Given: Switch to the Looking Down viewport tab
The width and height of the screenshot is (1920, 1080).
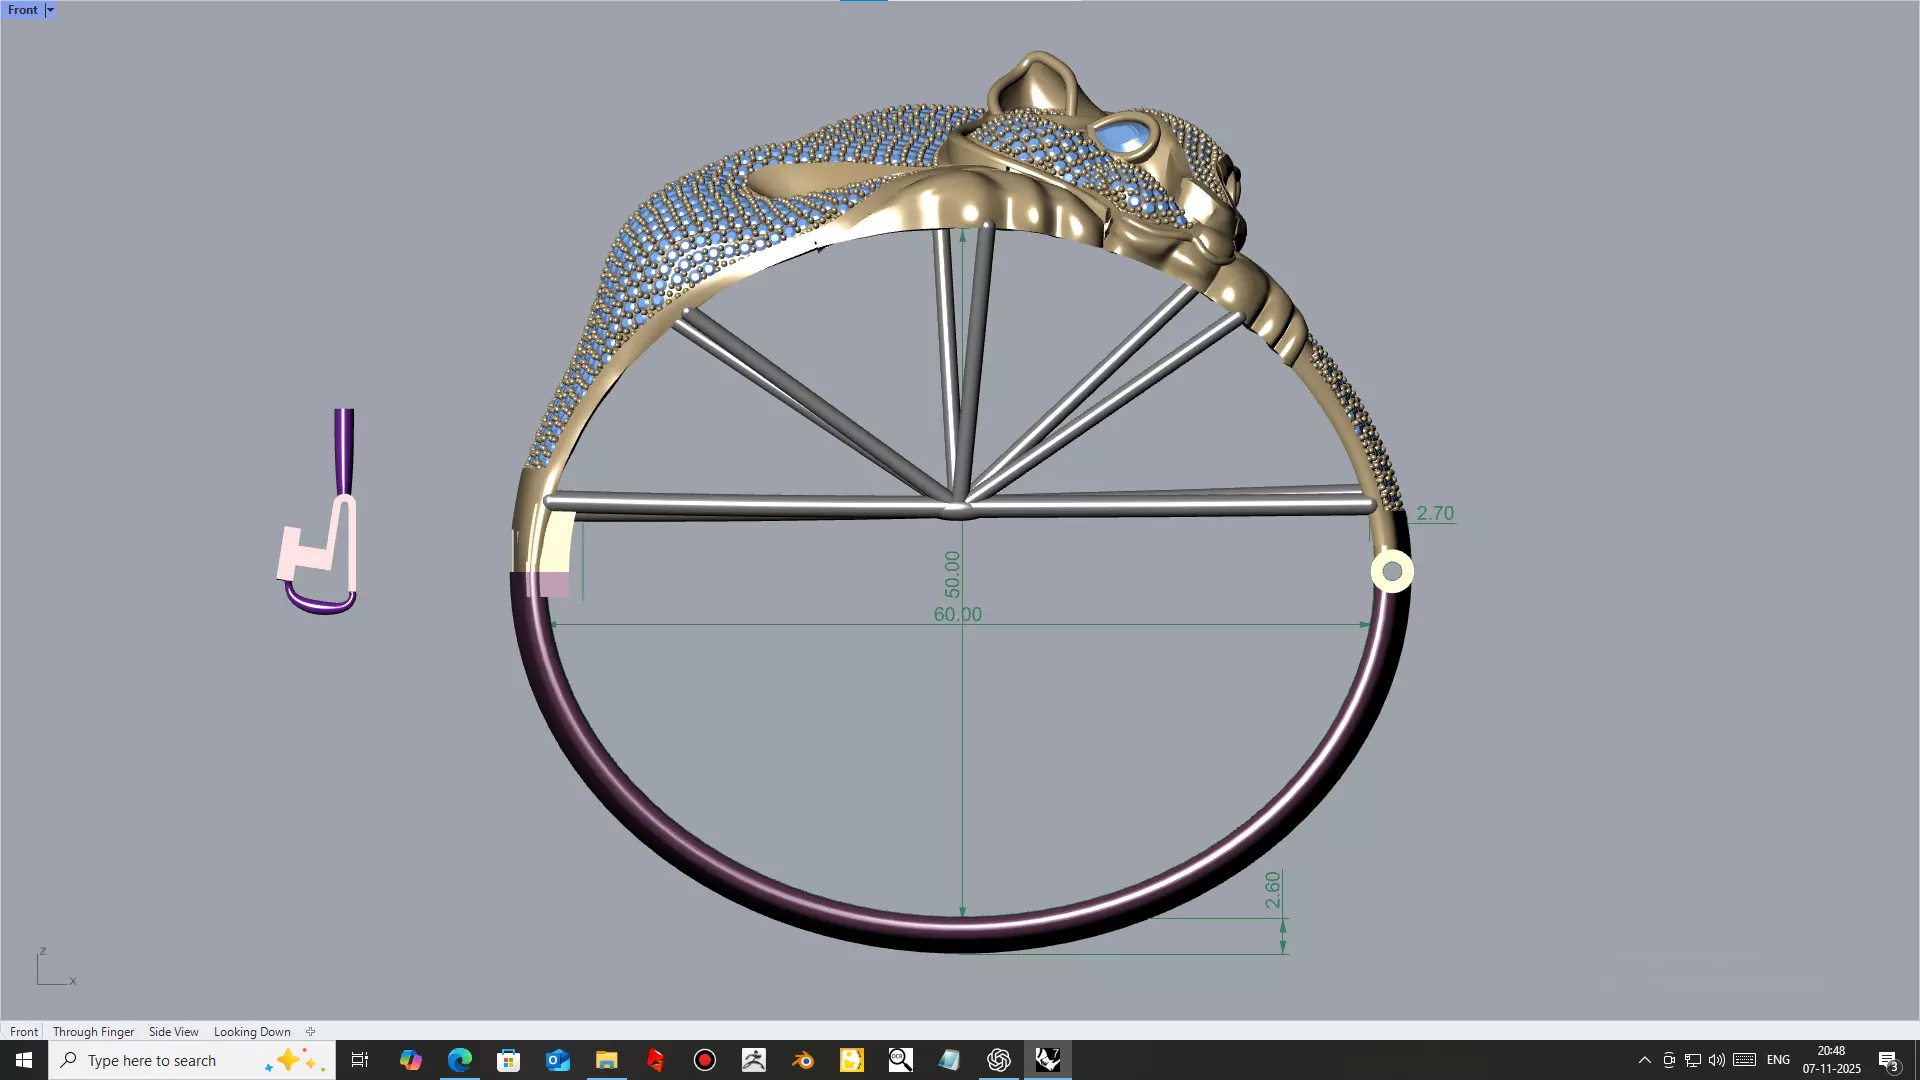Looking at the screenshot, I should tap(252, 1031).
